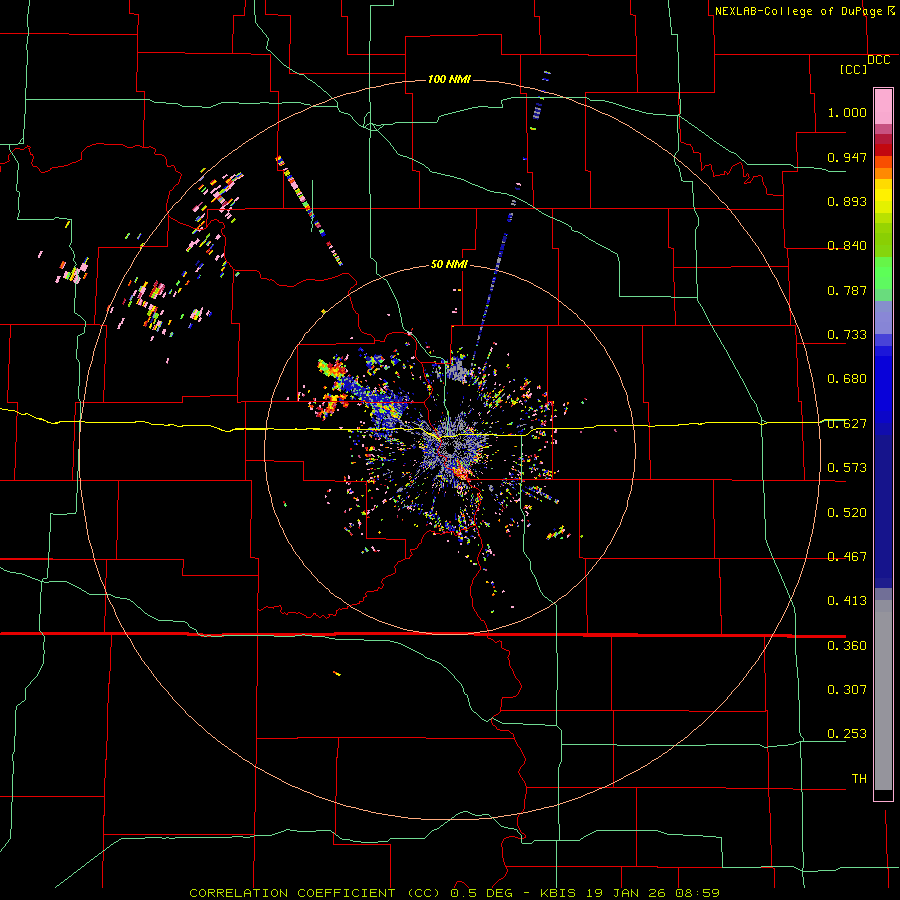Click the 0.520 scale value

(x=847, y=513)
